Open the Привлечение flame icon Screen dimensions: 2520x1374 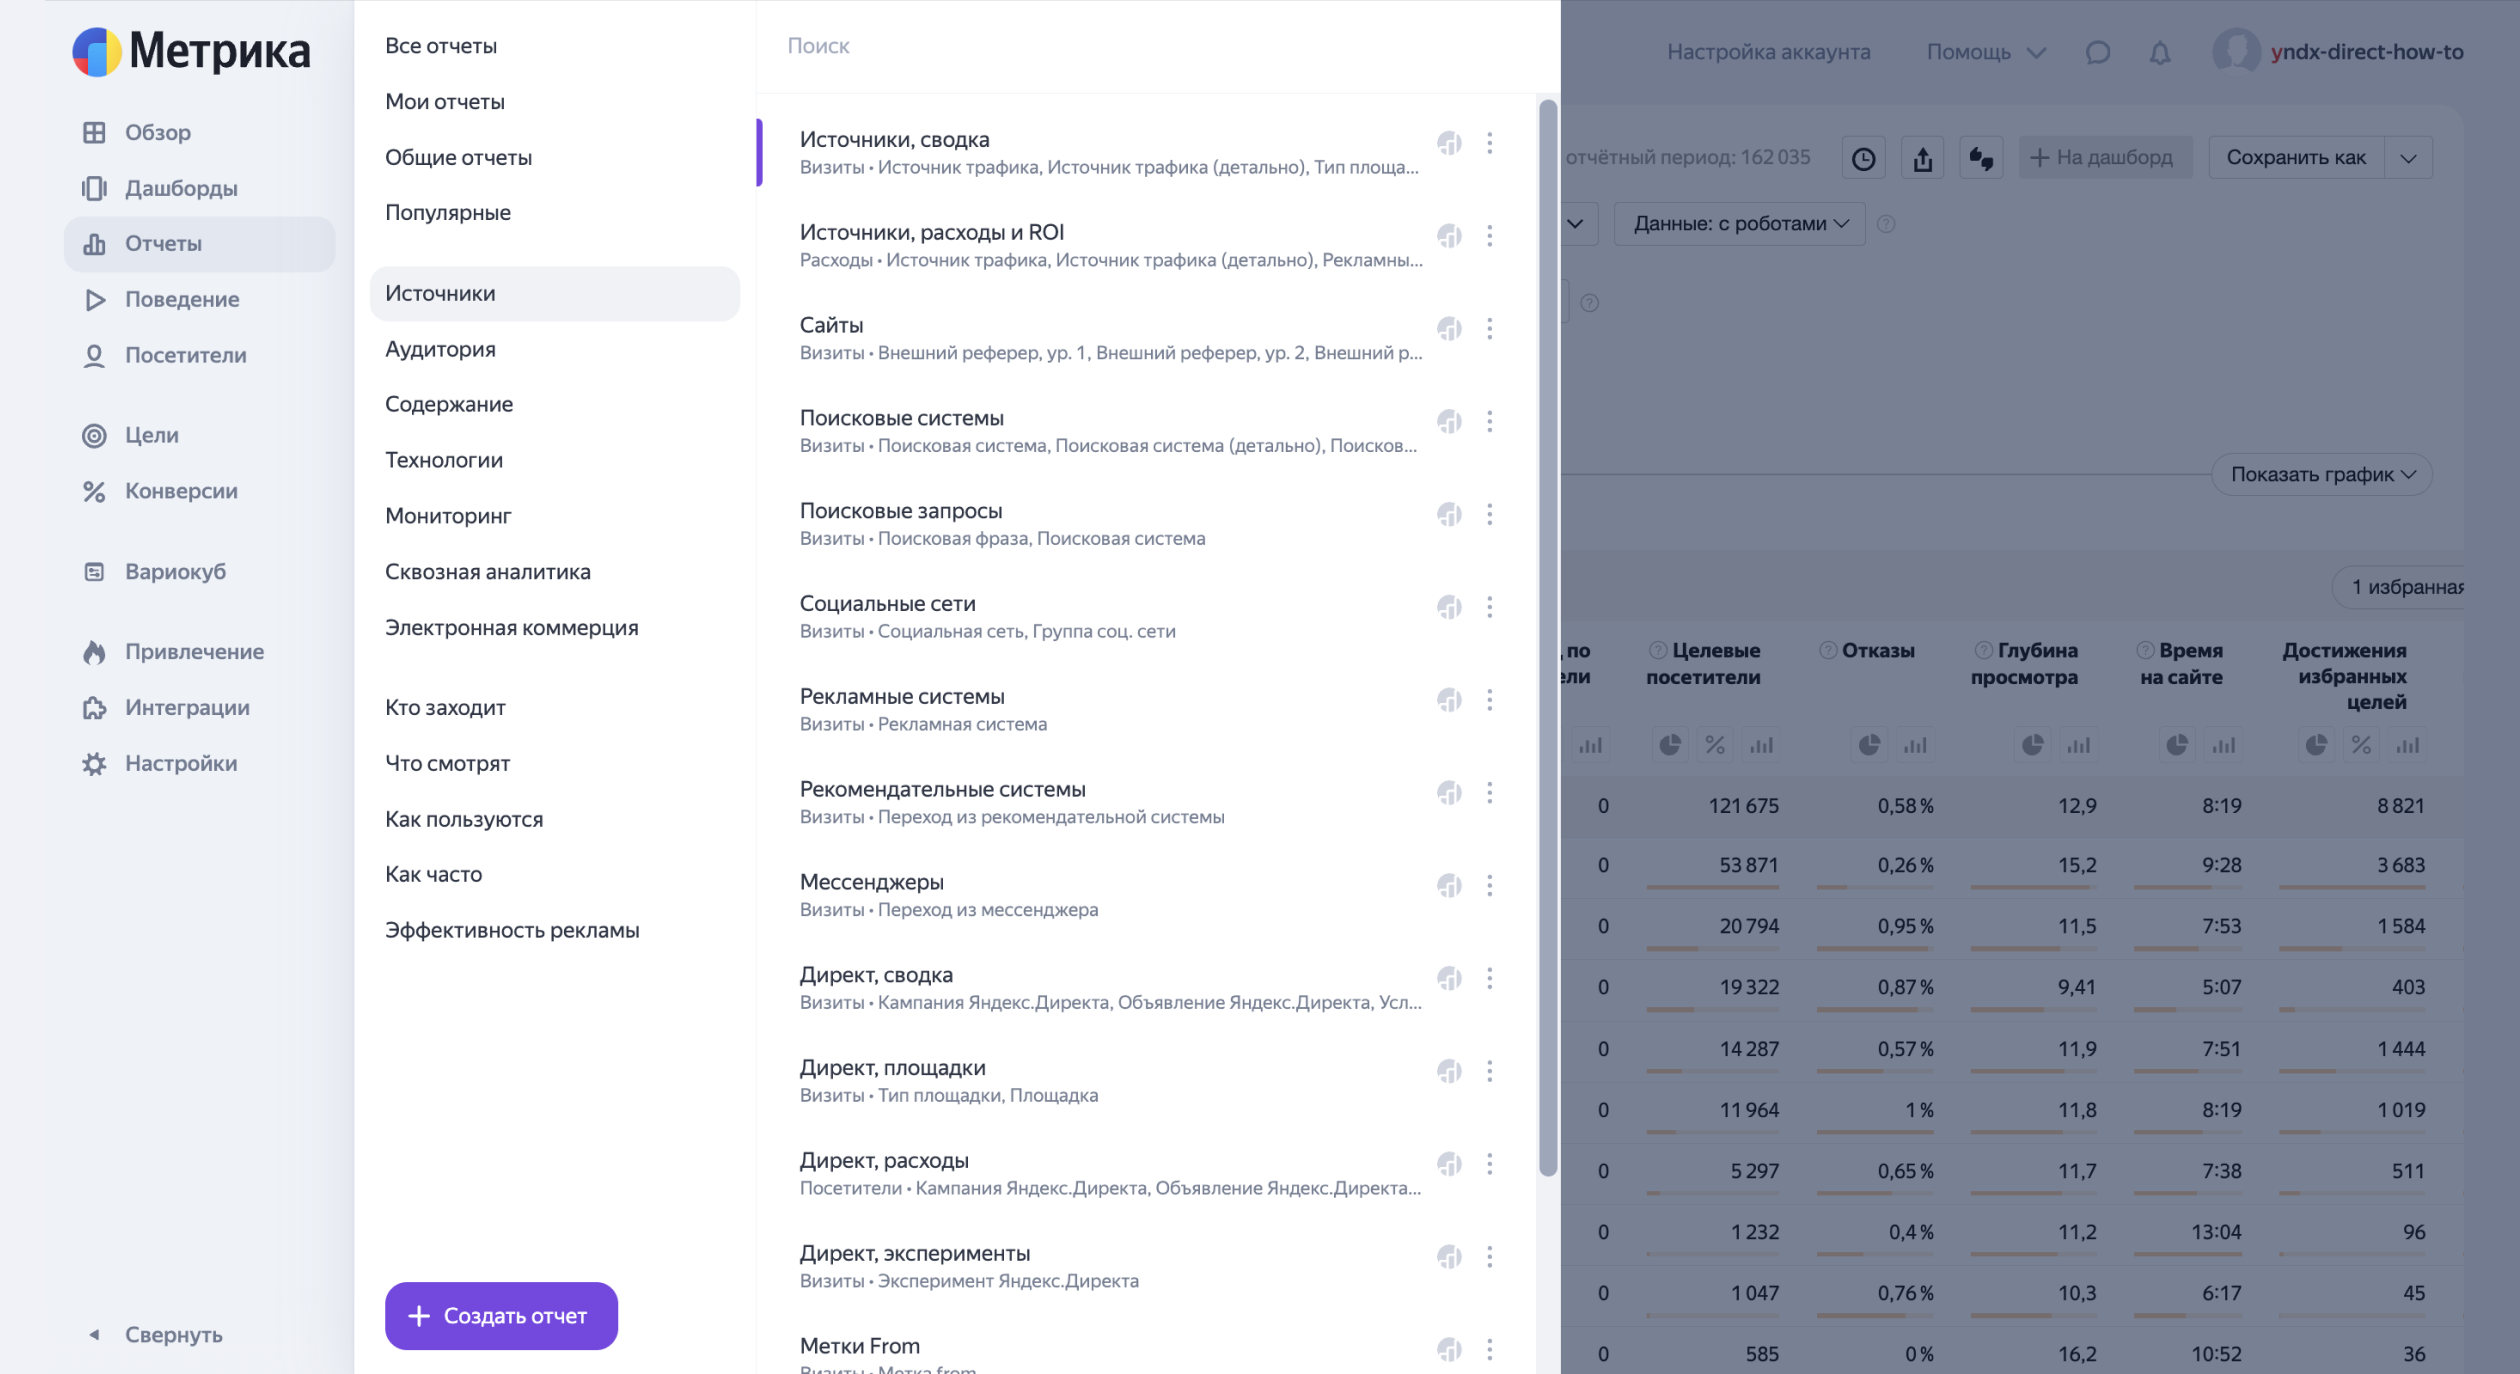tap(94, 652)
